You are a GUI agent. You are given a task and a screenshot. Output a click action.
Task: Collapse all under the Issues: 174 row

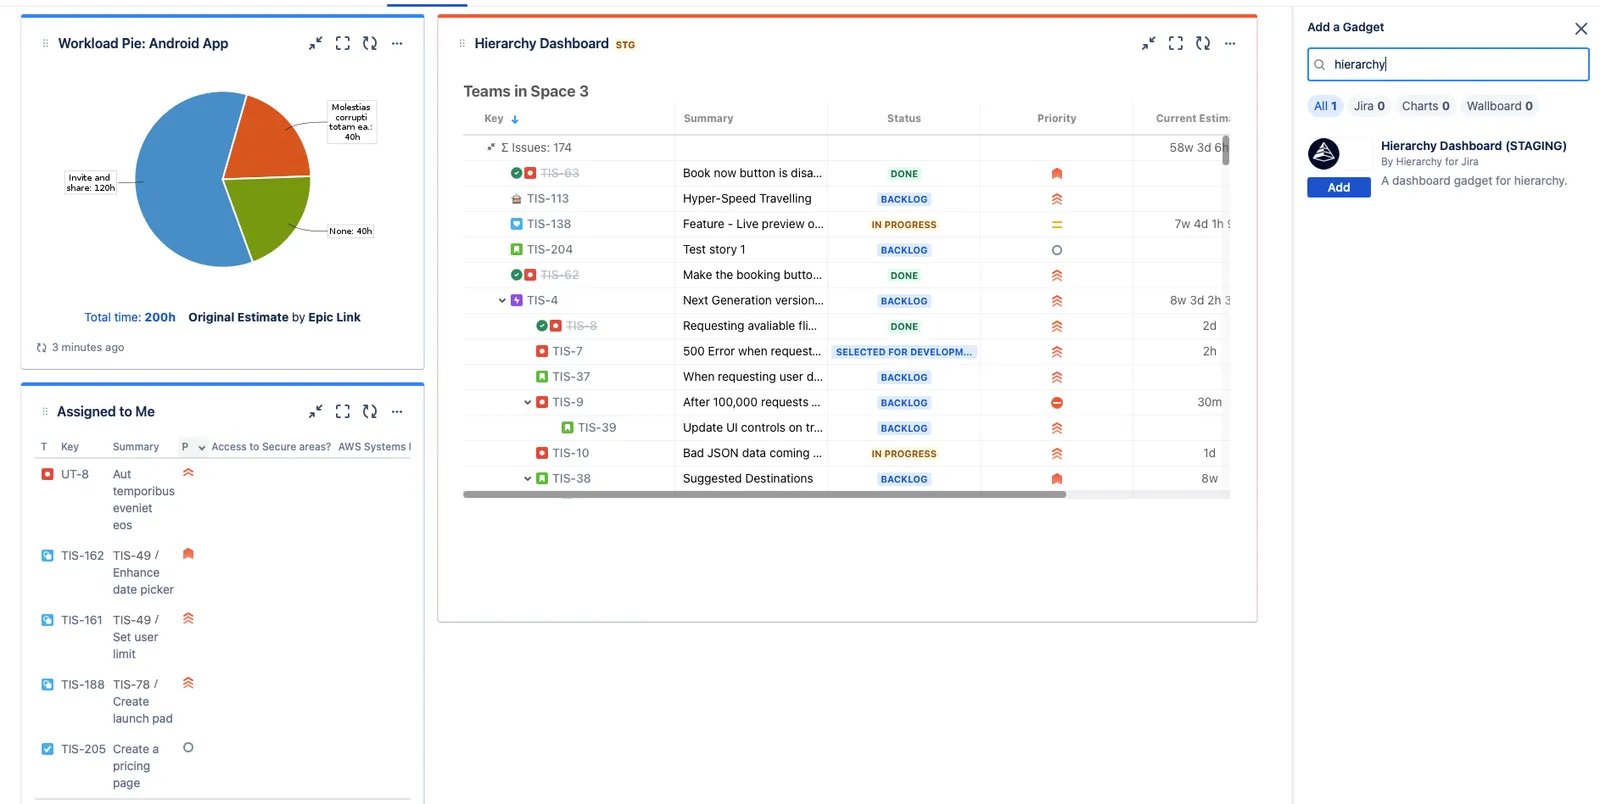[491, 147]
